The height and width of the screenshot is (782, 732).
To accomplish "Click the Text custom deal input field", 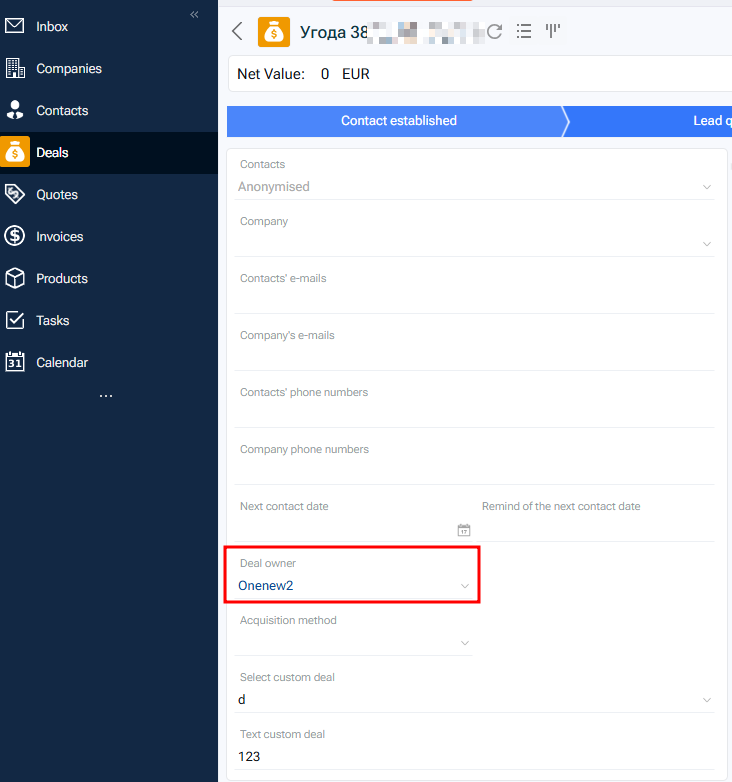I will coord(475,757).
